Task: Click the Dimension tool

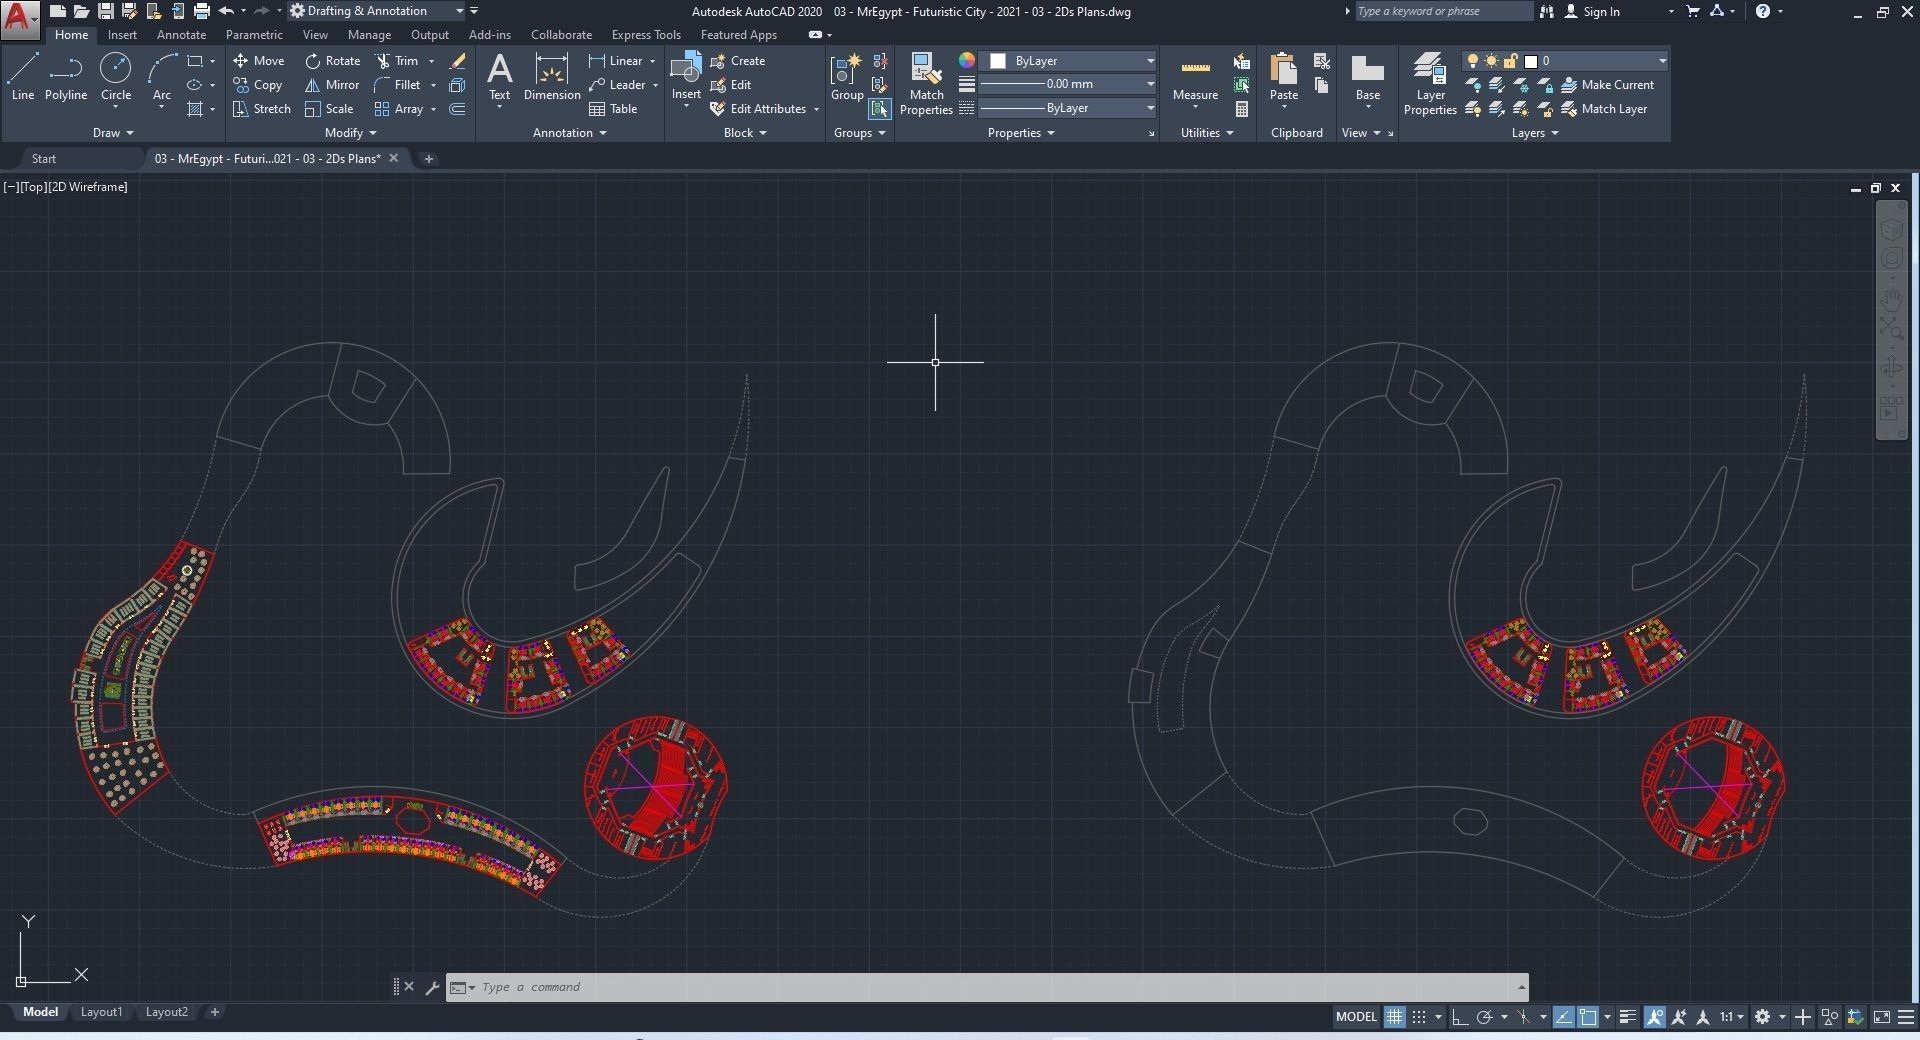Action: [552, 77]
